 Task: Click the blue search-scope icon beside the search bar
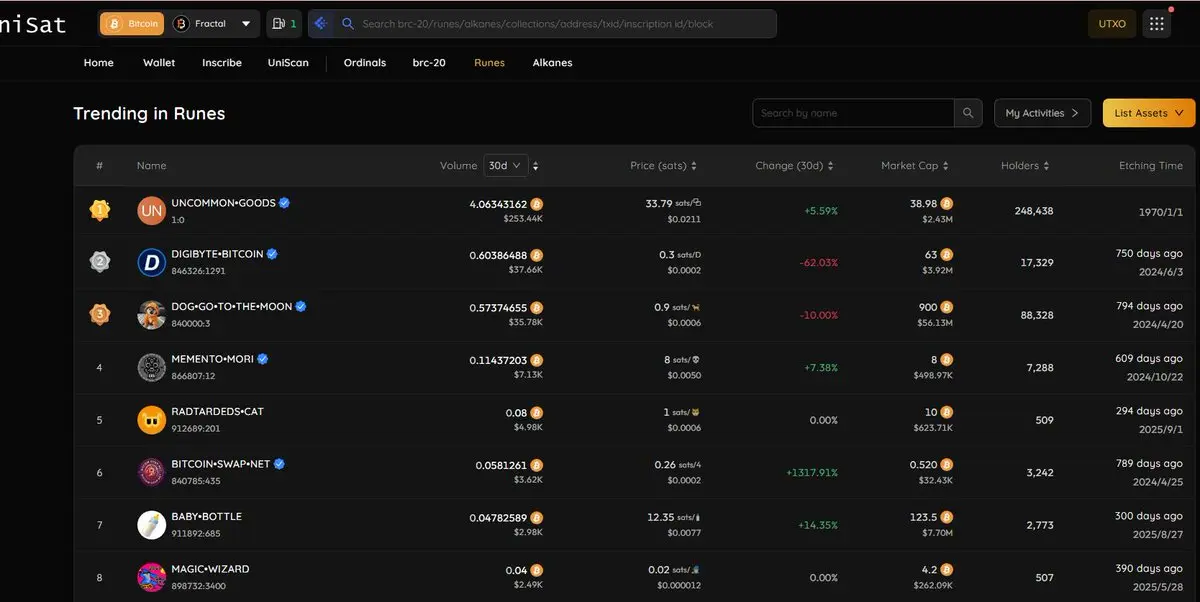coord(320,23)
